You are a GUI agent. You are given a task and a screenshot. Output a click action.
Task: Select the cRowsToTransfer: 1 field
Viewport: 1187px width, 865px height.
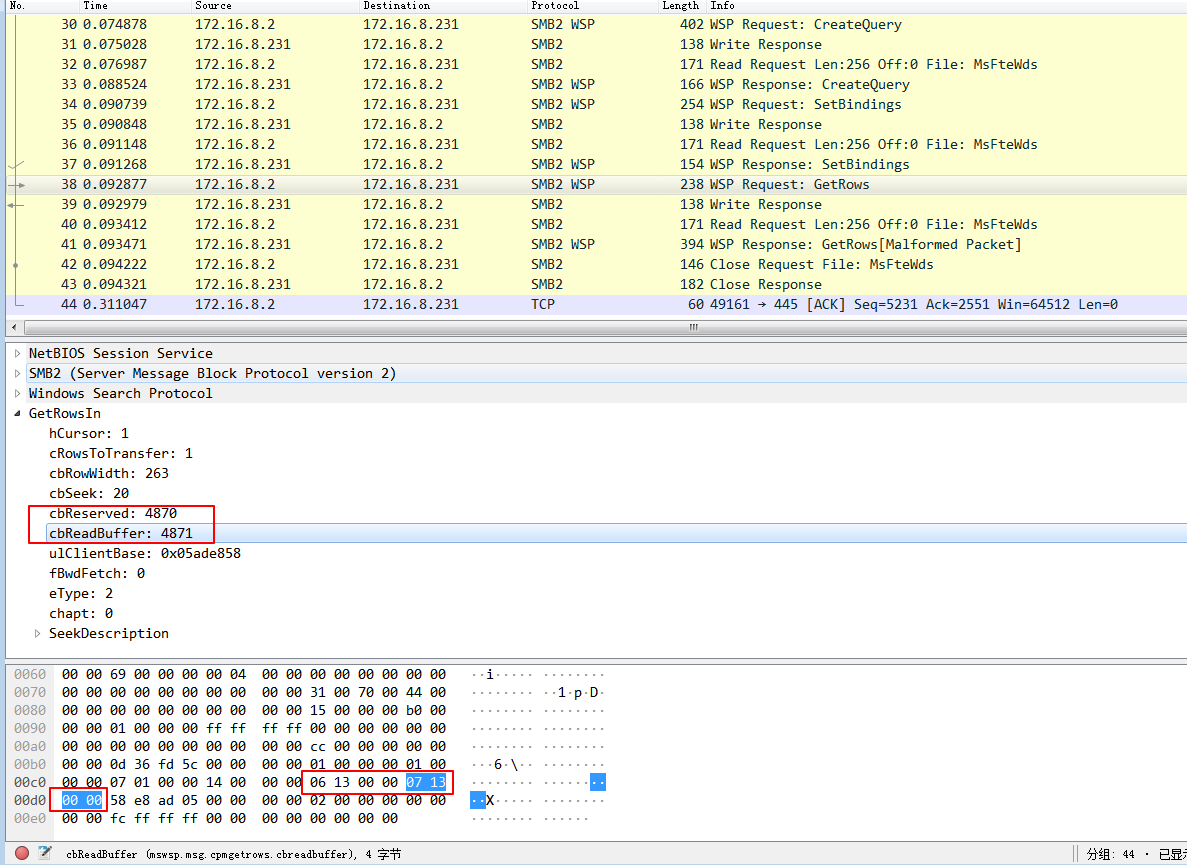pyautogui.click(x=121, y=453)
